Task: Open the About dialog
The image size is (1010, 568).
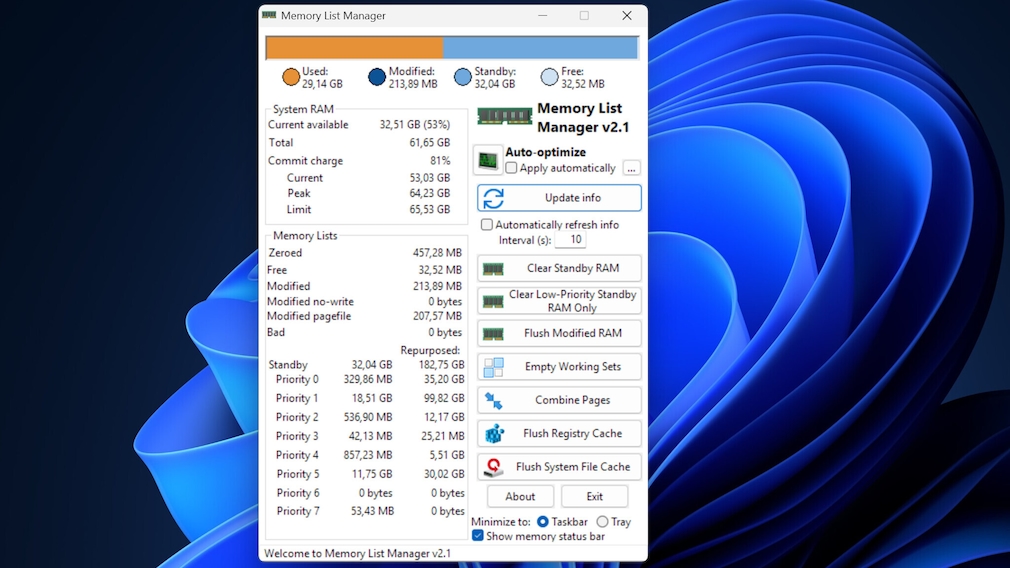Action: click(520, 497)
